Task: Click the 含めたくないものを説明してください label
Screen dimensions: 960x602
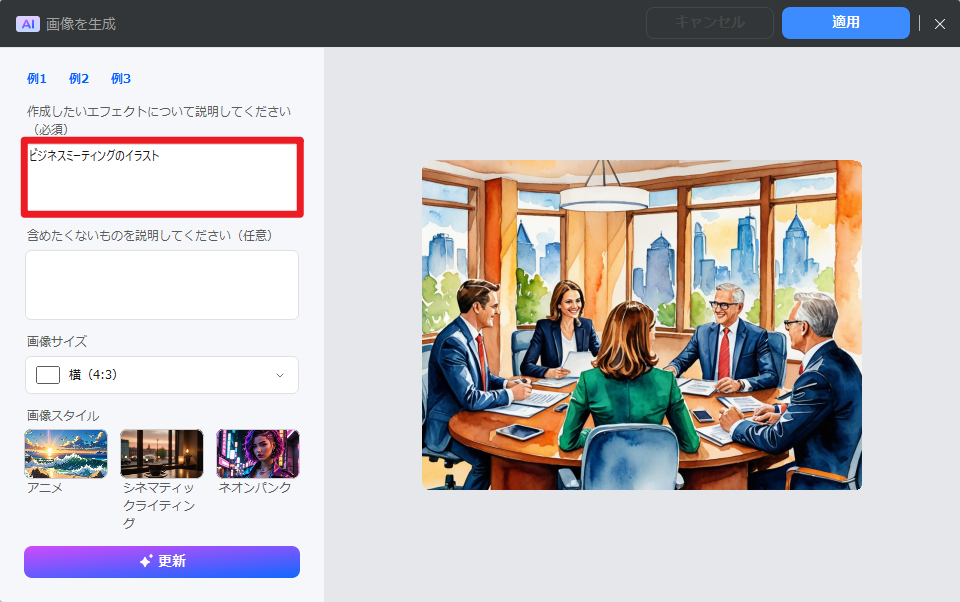Action: (149, 236)
